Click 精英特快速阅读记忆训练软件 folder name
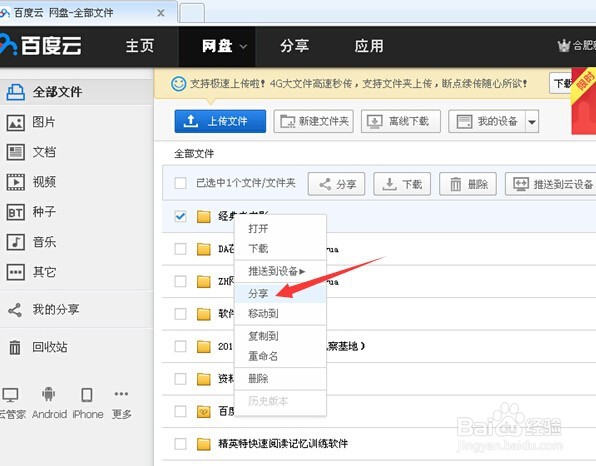Image resolution: width=596 pixels, height=466 pixels. click(283, 444)
